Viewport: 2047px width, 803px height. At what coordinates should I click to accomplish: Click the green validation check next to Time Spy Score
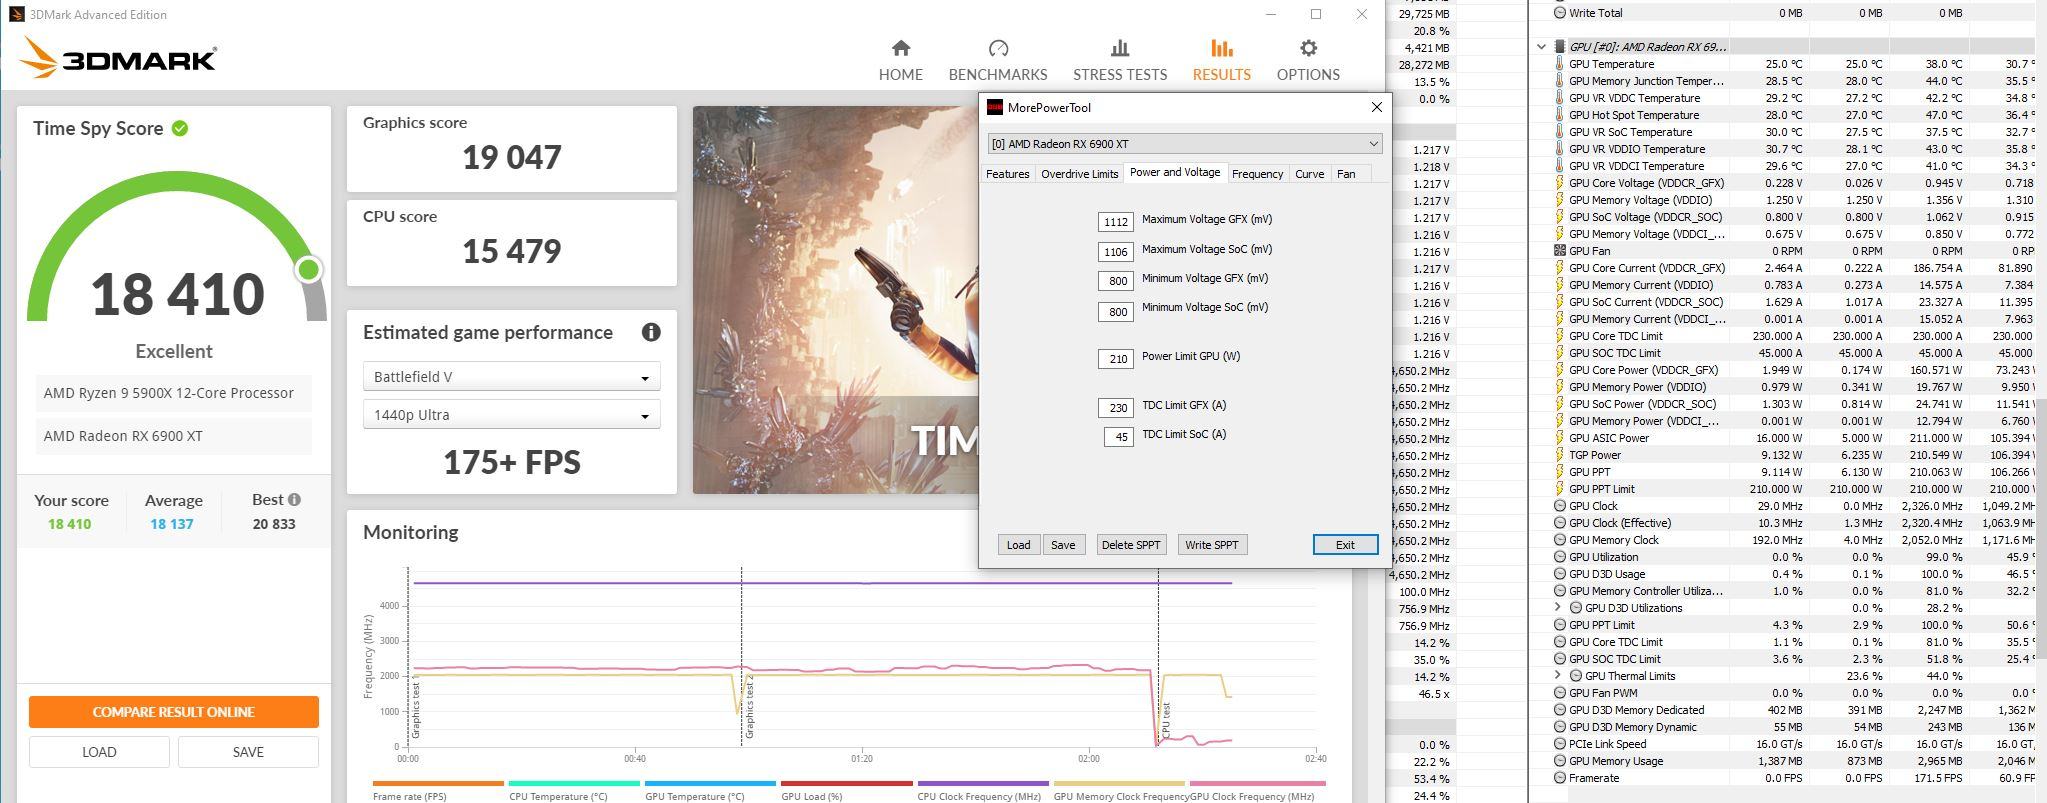click(x=180, y=128)
